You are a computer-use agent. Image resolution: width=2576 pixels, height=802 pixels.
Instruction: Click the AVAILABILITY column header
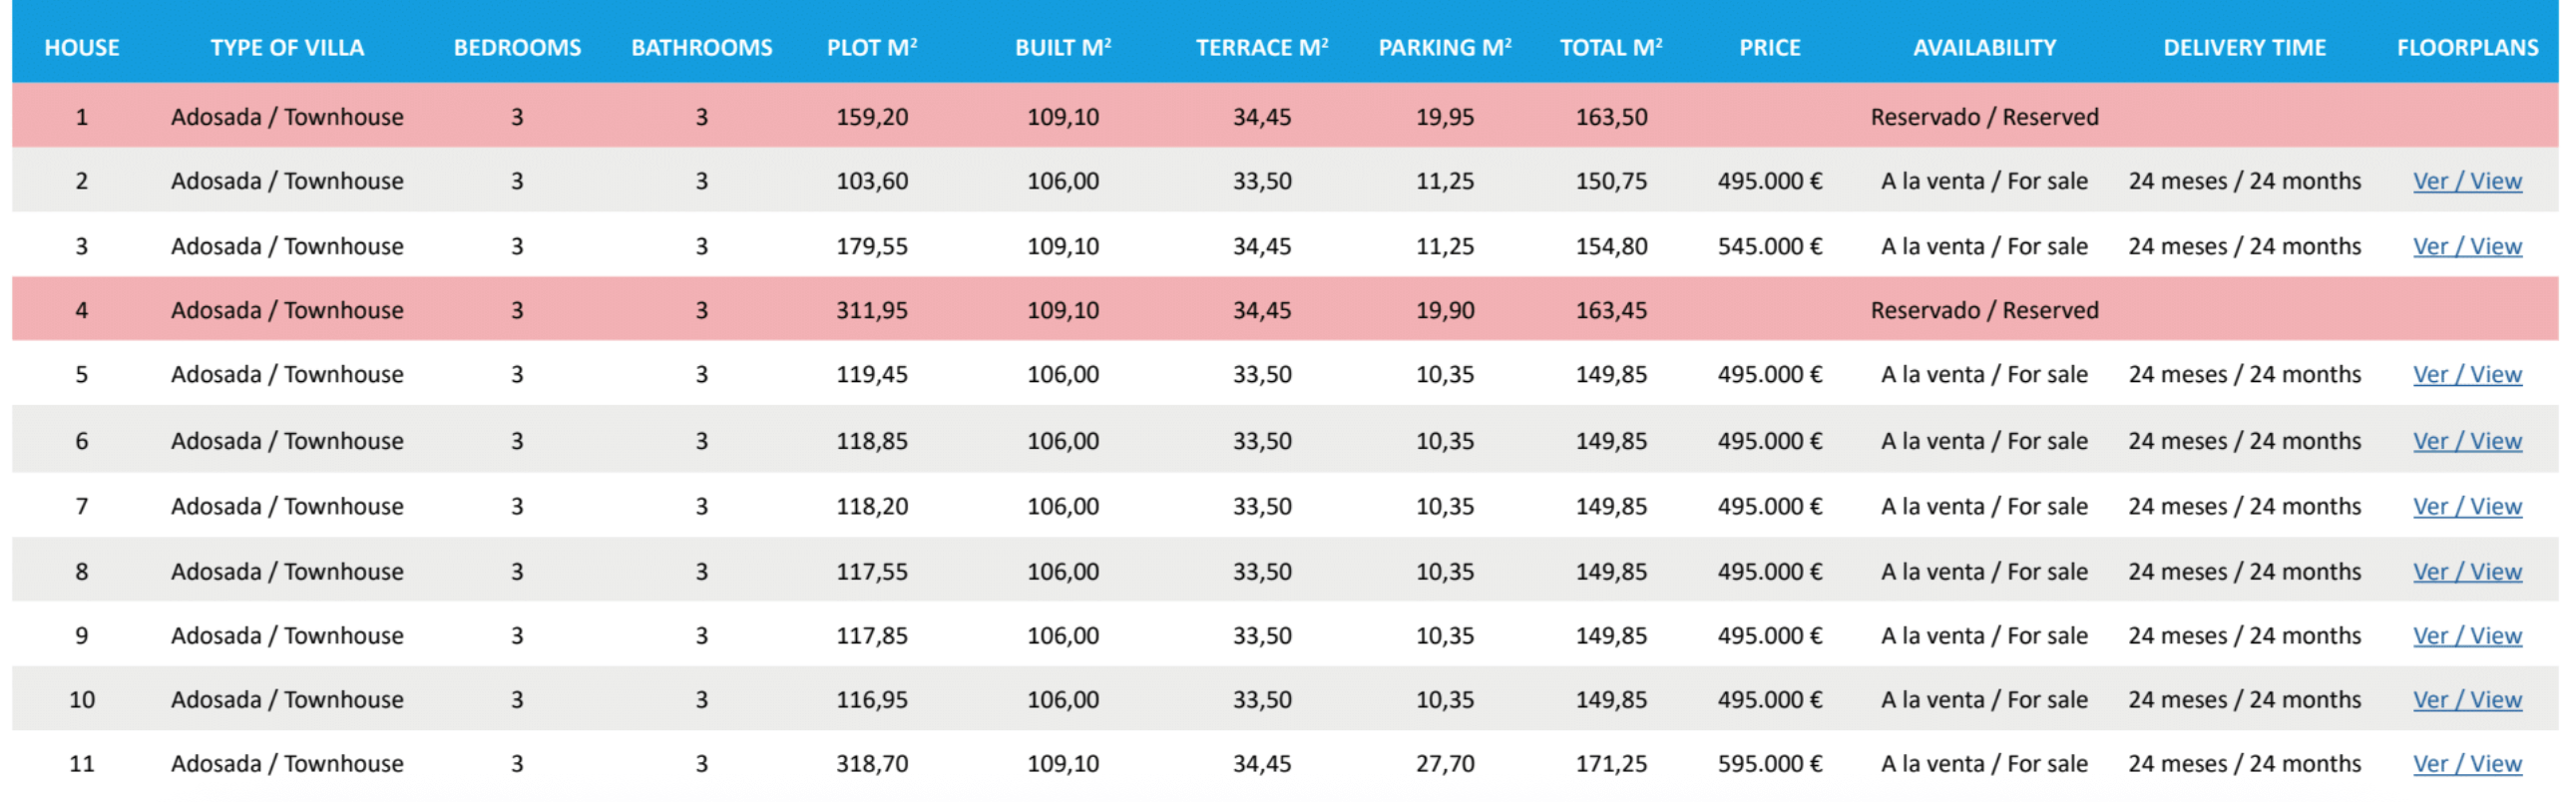point(1984,47)
